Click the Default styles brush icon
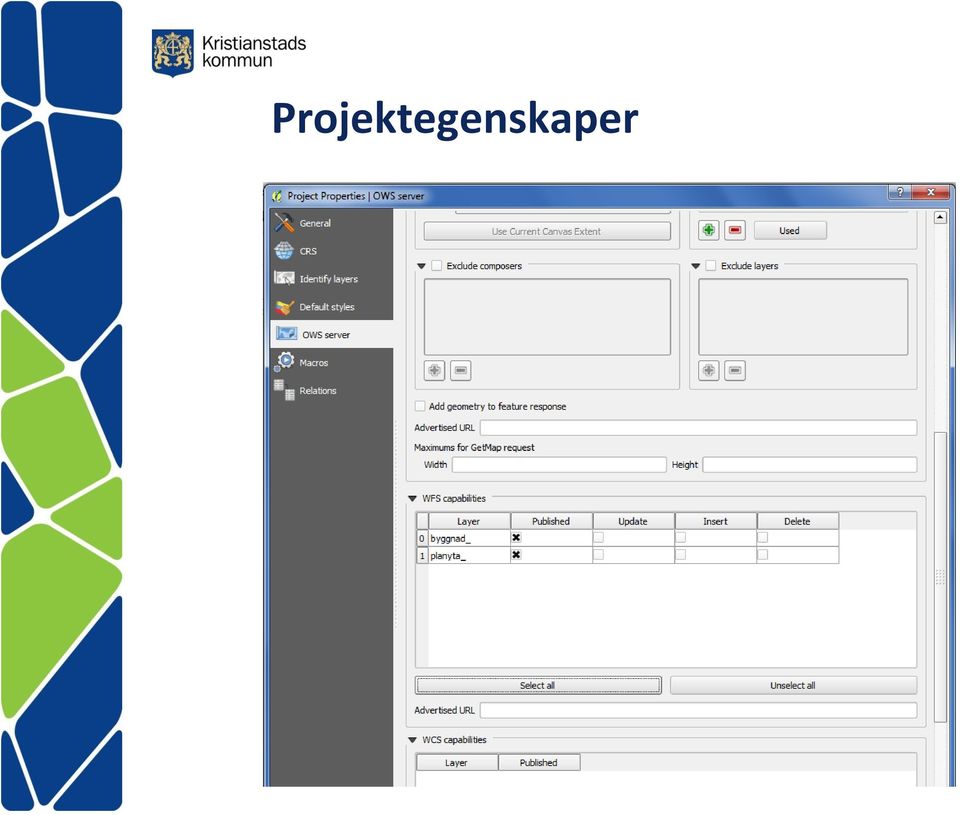The image size is (960, 815). click(284, 307)
